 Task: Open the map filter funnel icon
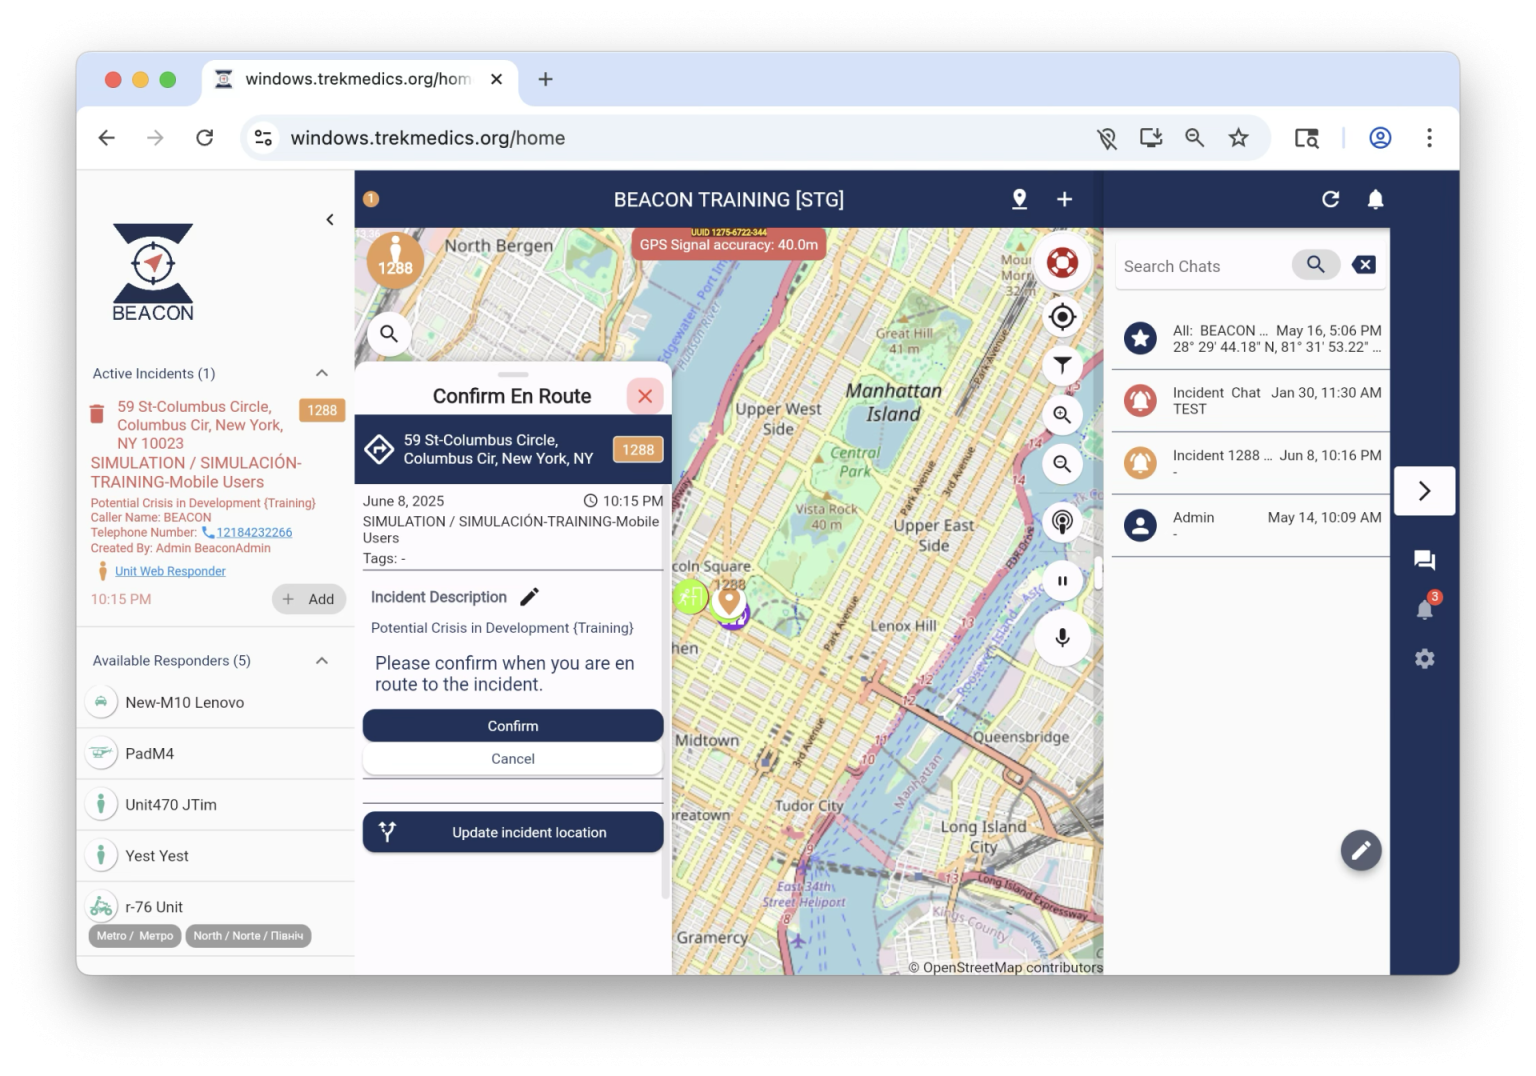point(1062,366)
